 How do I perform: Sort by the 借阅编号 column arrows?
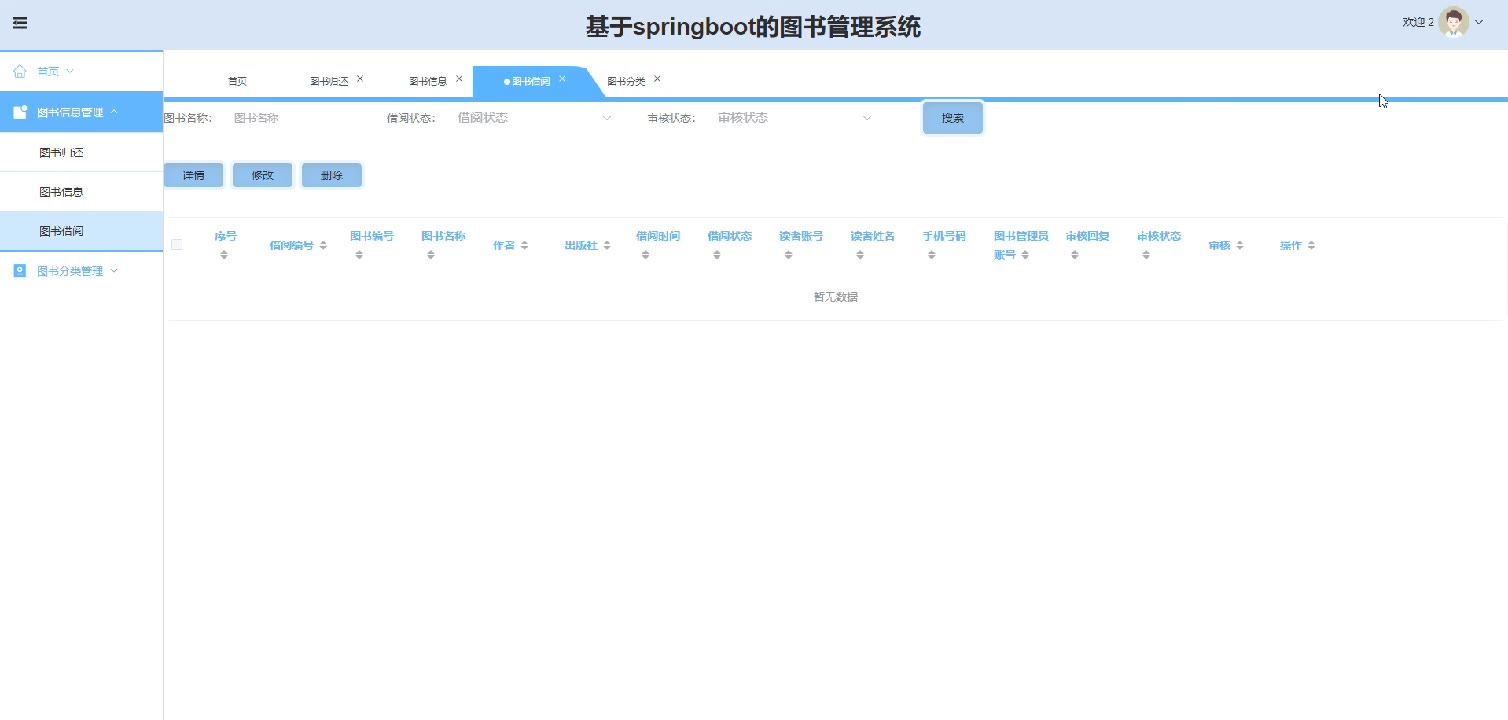323,245
